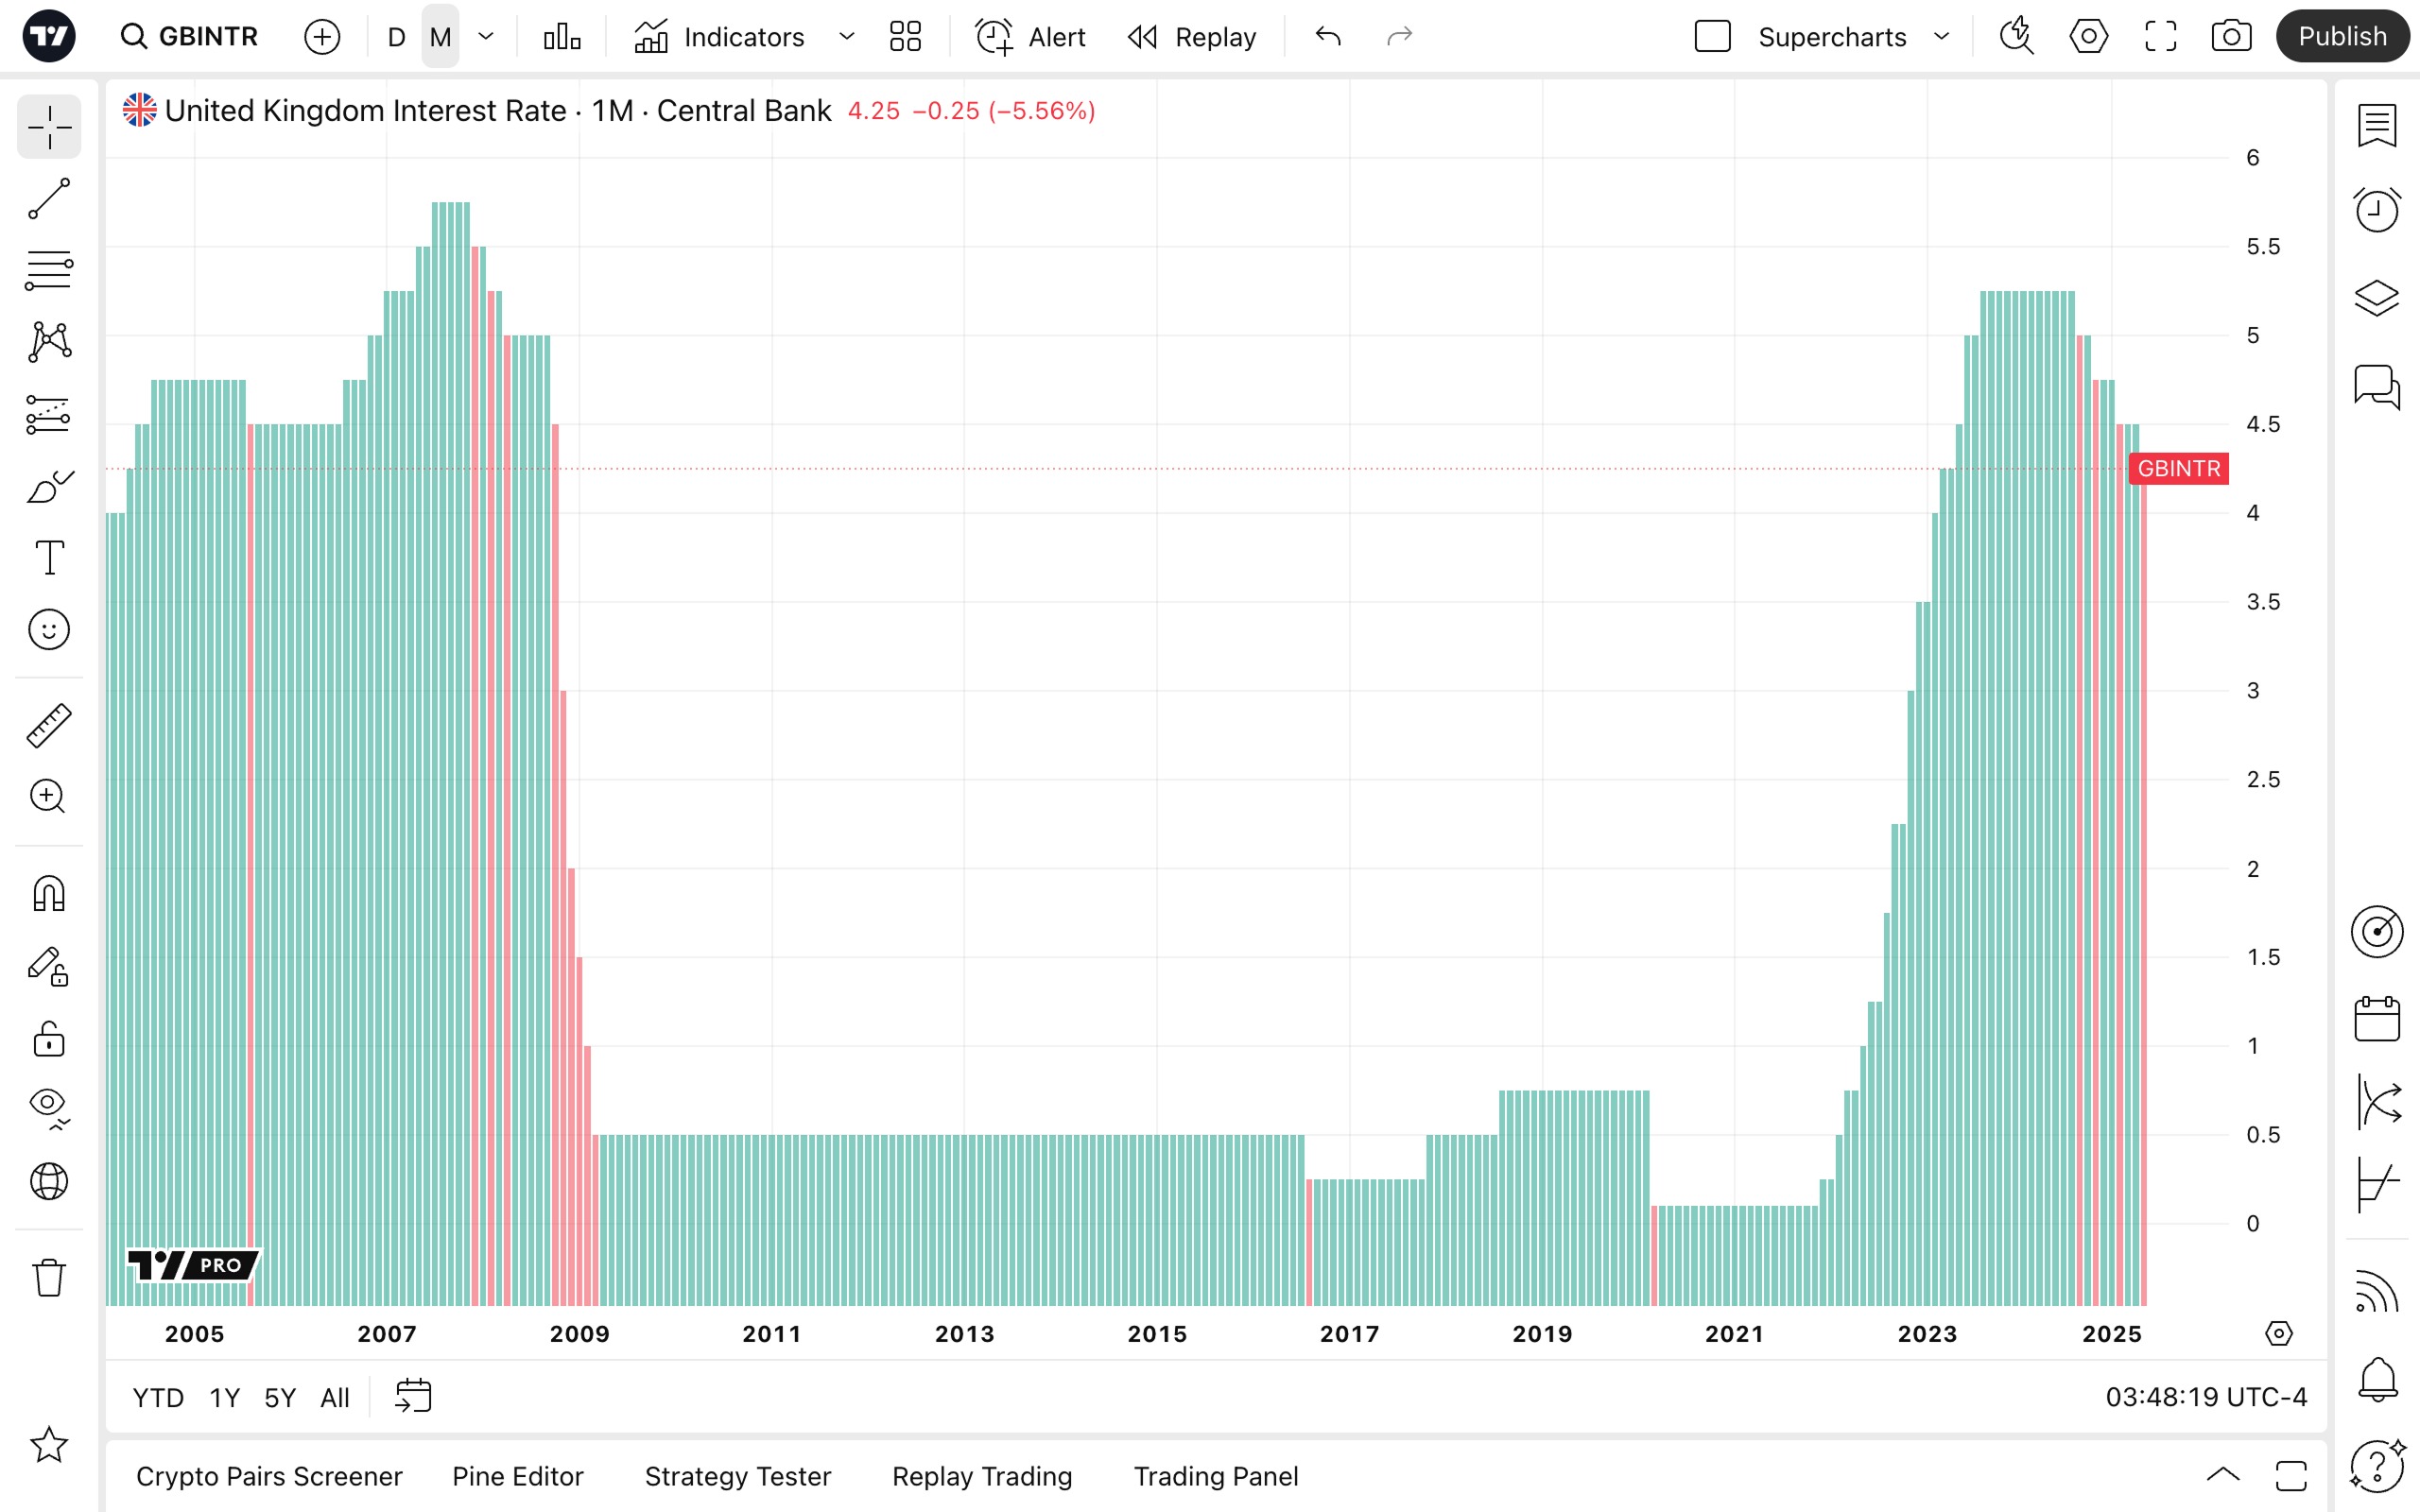The image size is (2420, 1512).
Task: Expand the Indicators favorites chevron
Action: point(846,37)
